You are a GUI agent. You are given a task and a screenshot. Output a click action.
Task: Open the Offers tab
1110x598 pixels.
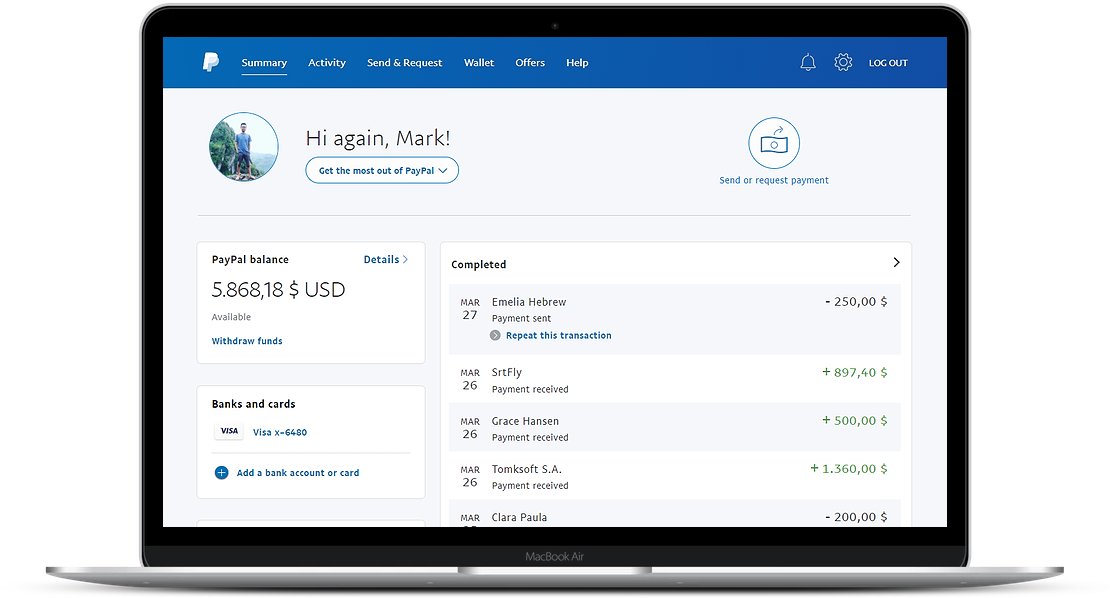coord(530,63)
